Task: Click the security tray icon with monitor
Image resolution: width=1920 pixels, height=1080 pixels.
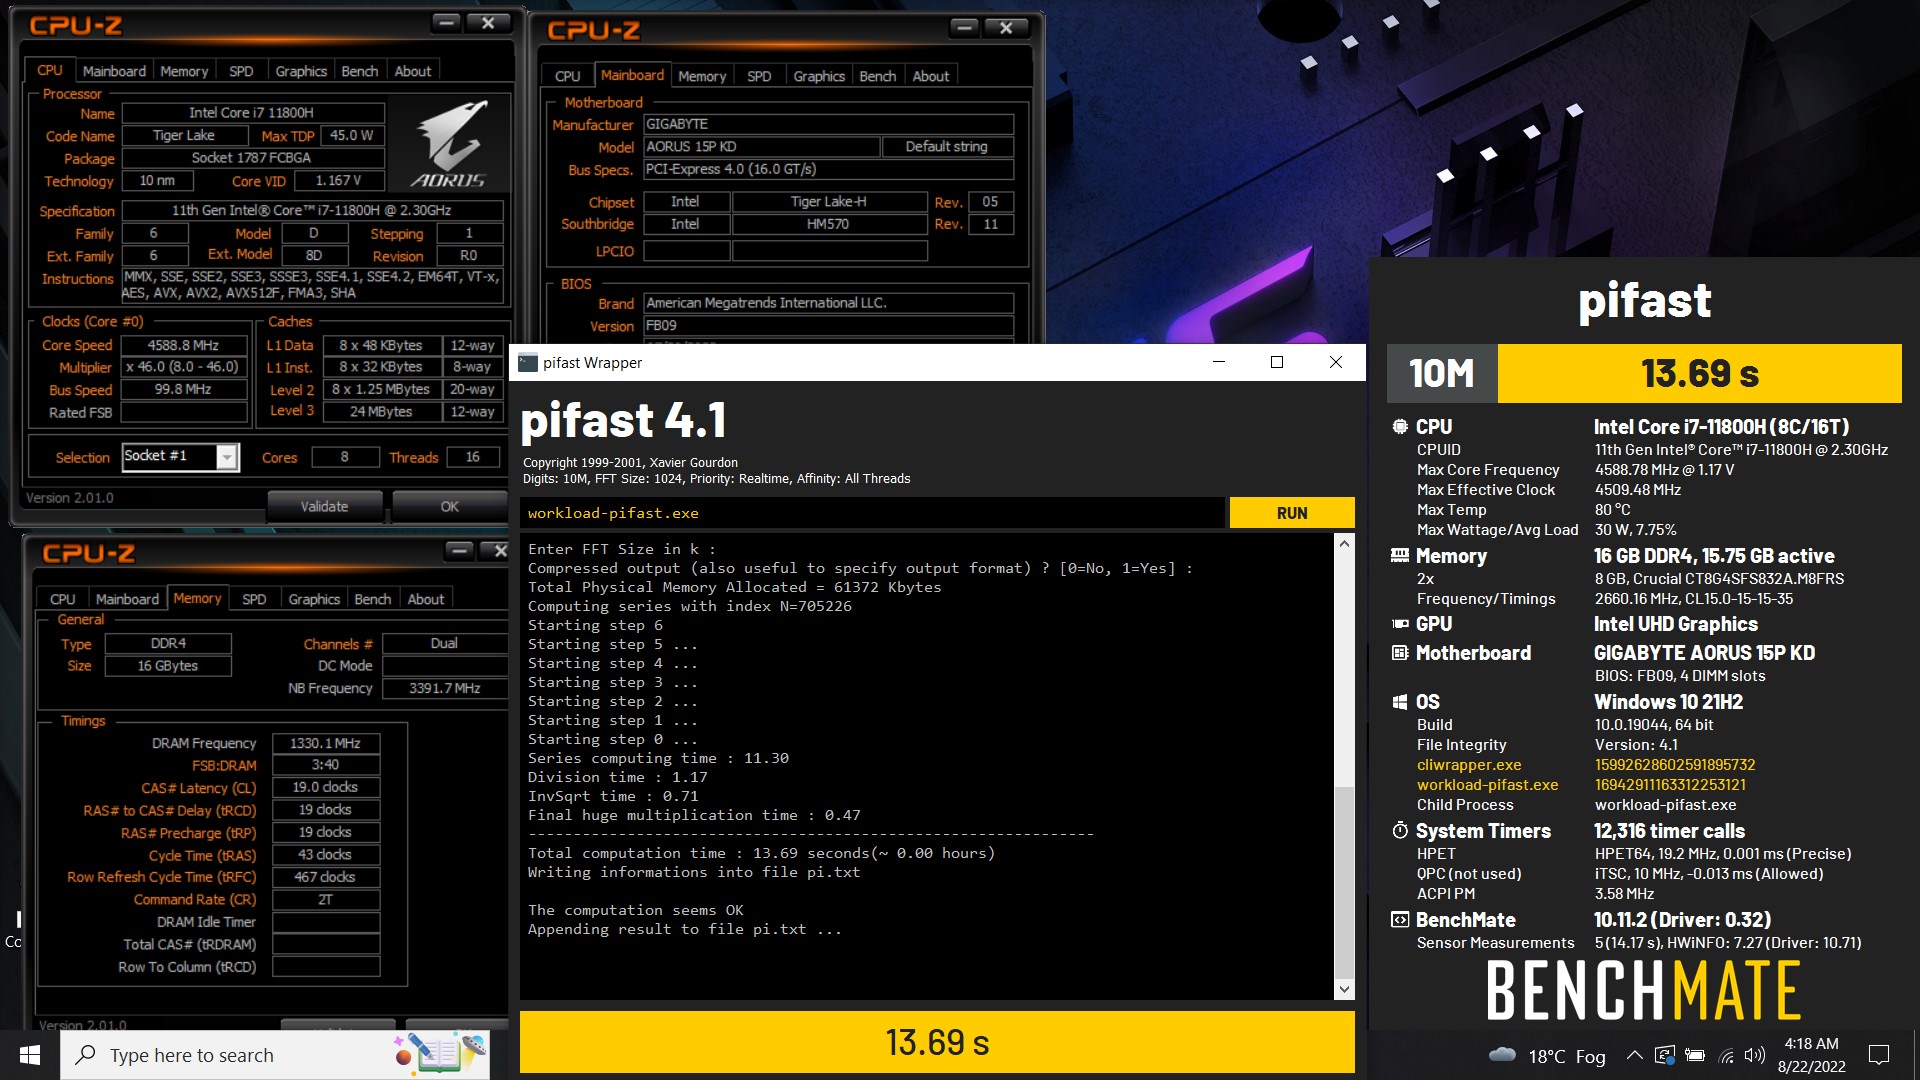Action: [1665, 1055]
